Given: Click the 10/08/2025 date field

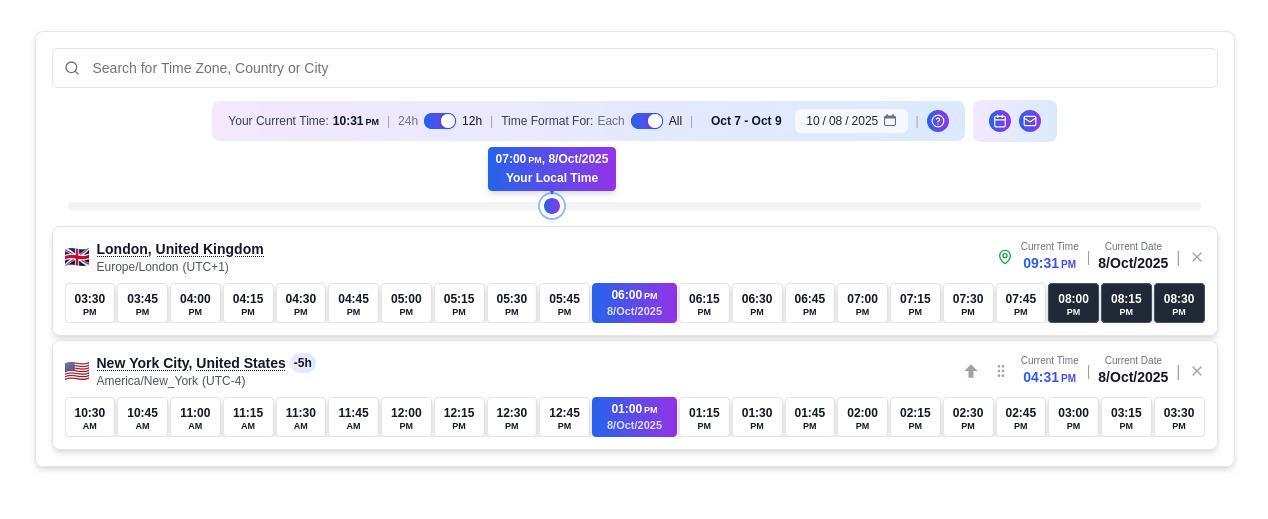Looking at the screenshot, I should point(841,121).
